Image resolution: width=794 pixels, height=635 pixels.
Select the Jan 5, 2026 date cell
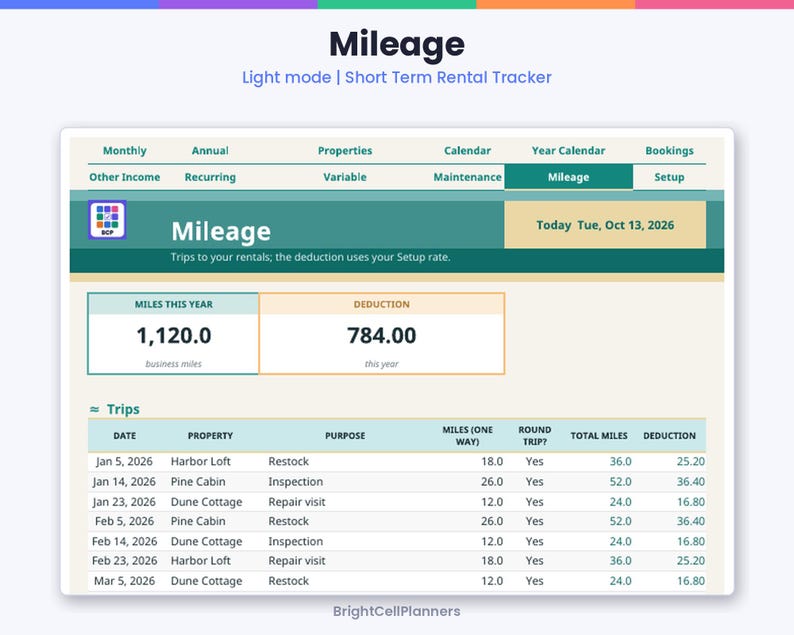coord(125,461)
